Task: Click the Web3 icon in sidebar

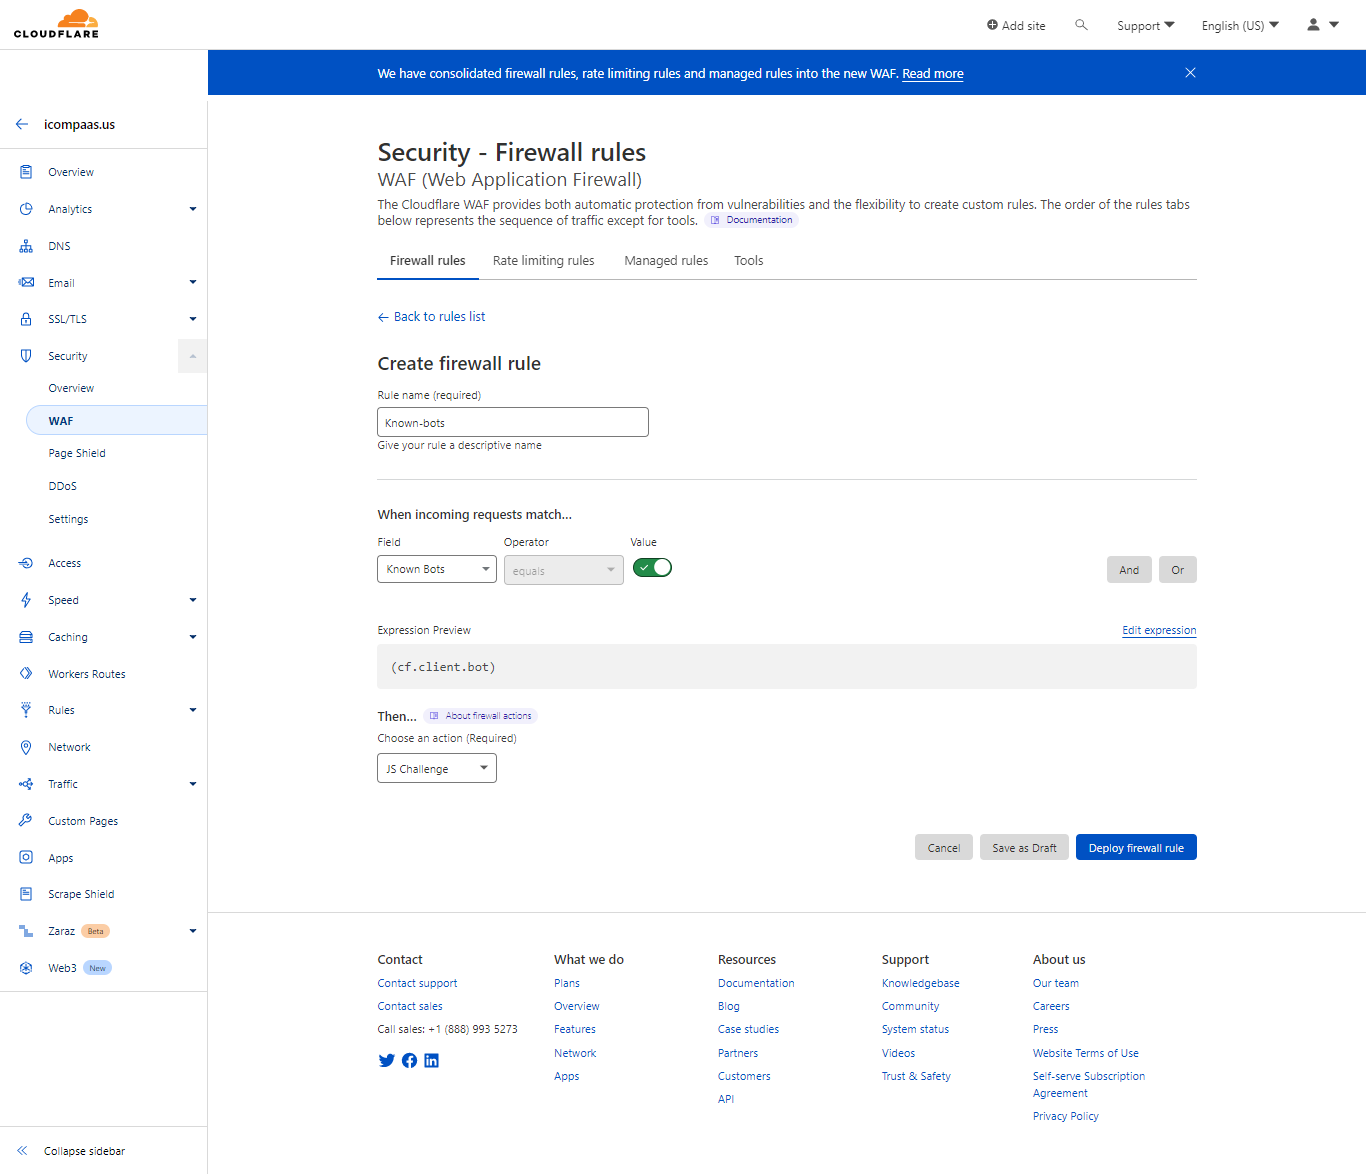Action: point(26,968)
